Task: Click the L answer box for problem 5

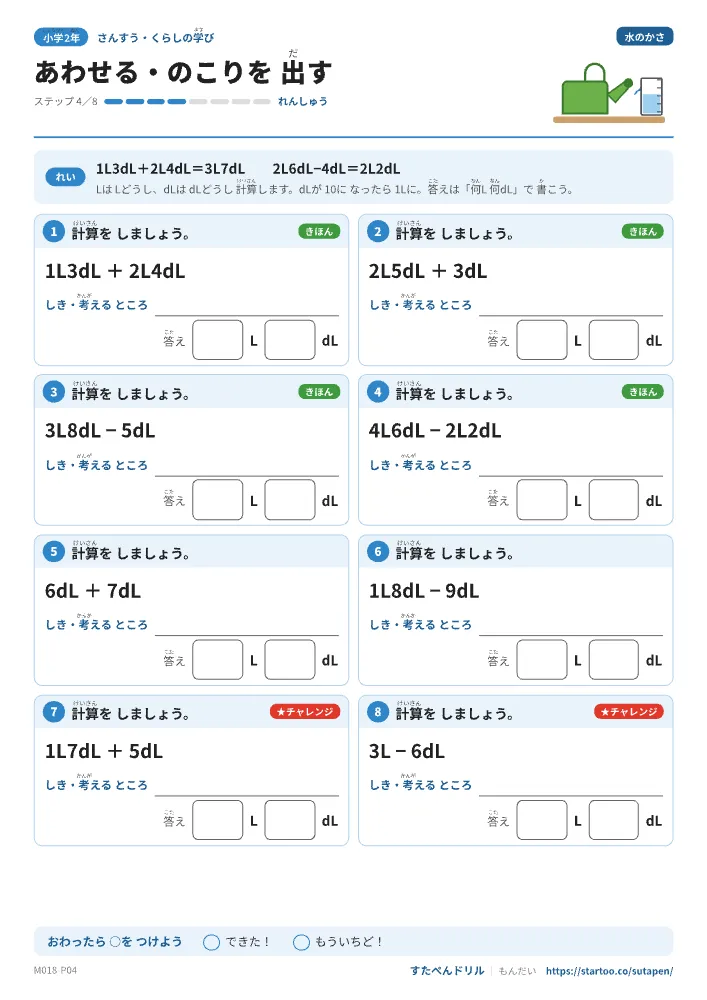Action: (x=217, y=659)
